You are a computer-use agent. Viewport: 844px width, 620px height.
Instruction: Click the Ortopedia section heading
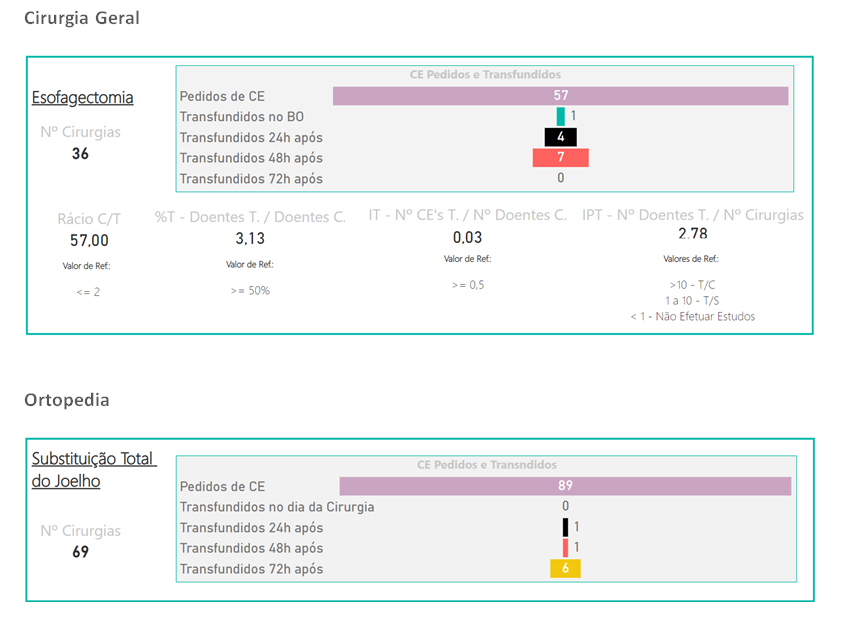[67, 400]
